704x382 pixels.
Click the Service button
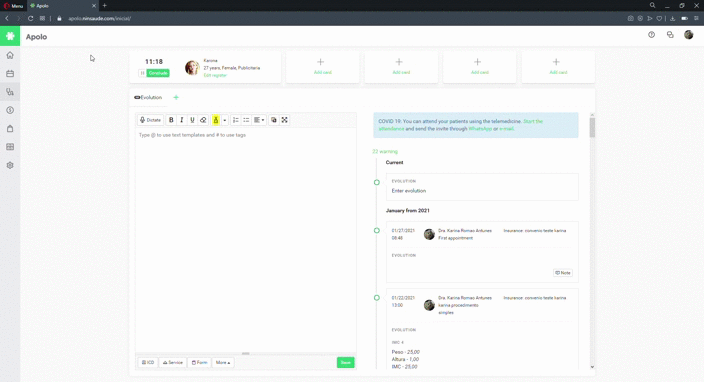tap(172, 362)
